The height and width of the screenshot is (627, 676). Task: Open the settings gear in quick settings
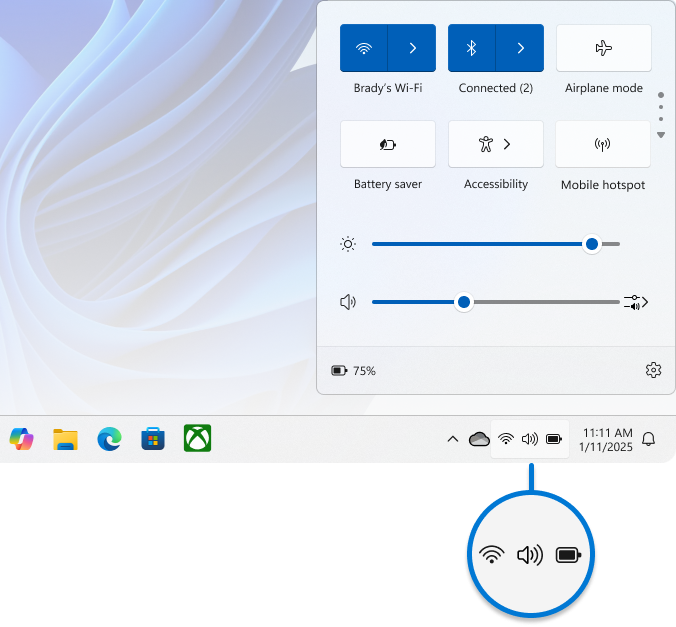click(x=653, y=370)
